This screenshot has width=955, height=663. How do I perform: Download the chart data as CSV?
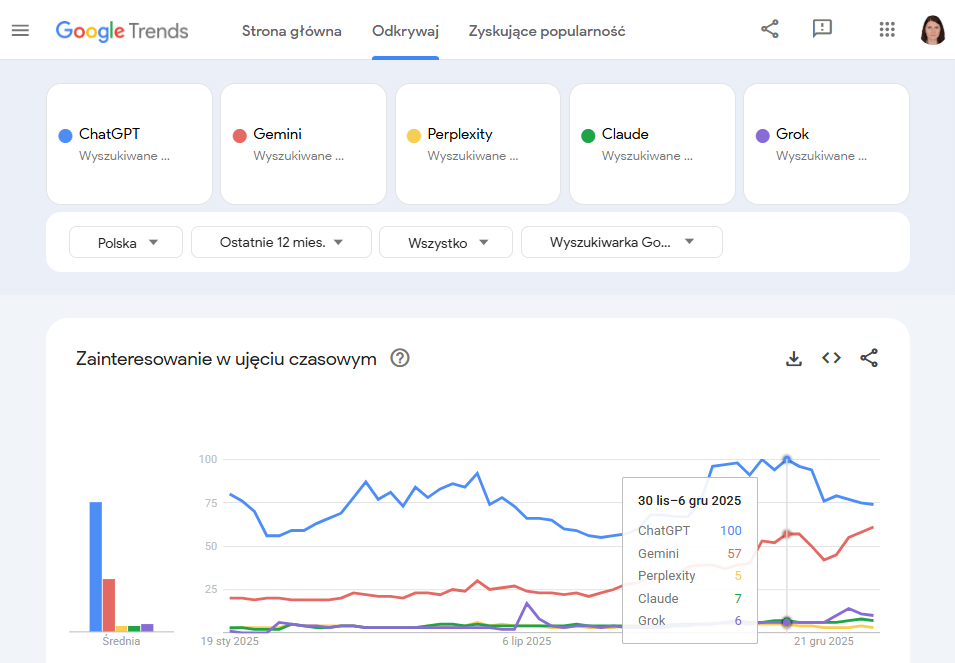tap(794, 358)
